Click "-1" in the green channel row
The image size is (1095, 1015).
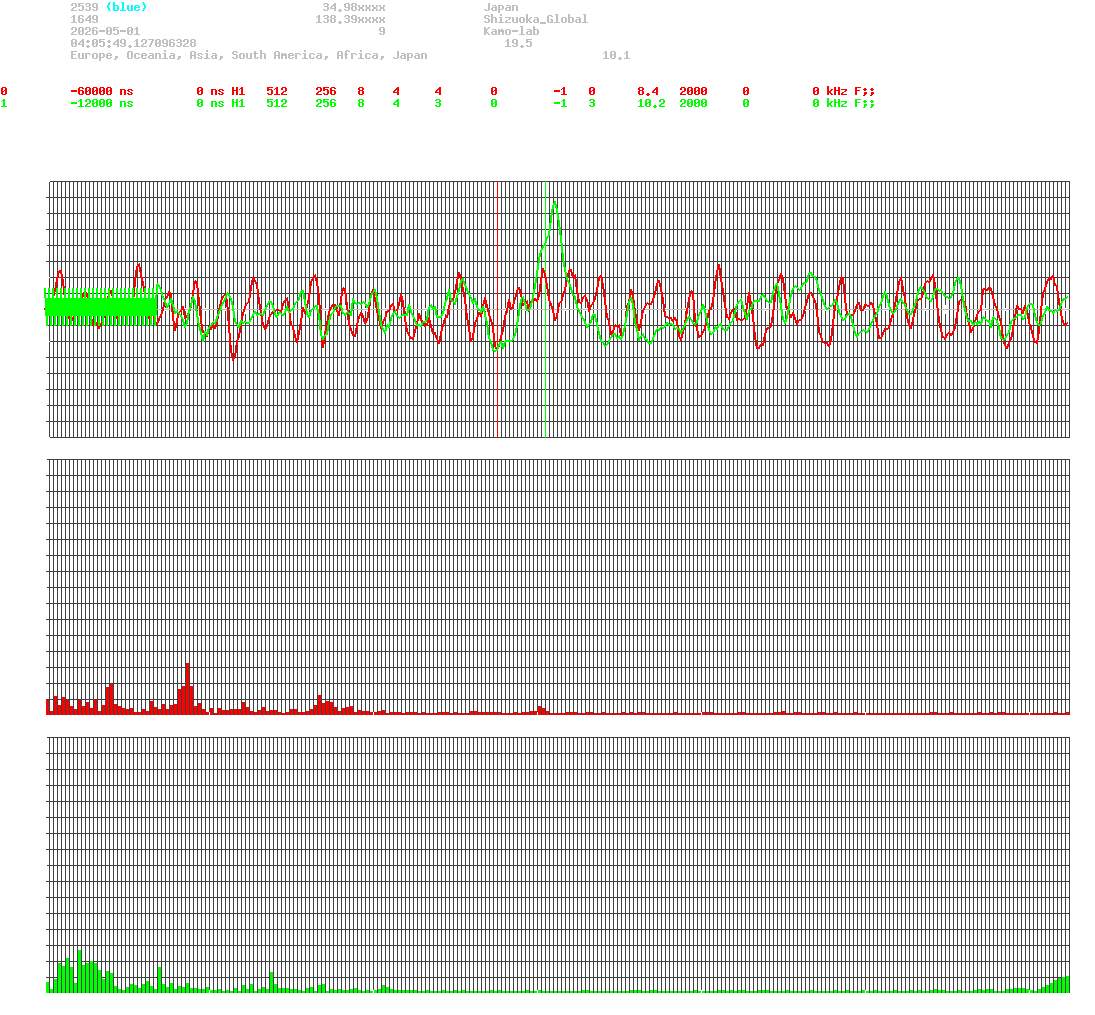560,103
